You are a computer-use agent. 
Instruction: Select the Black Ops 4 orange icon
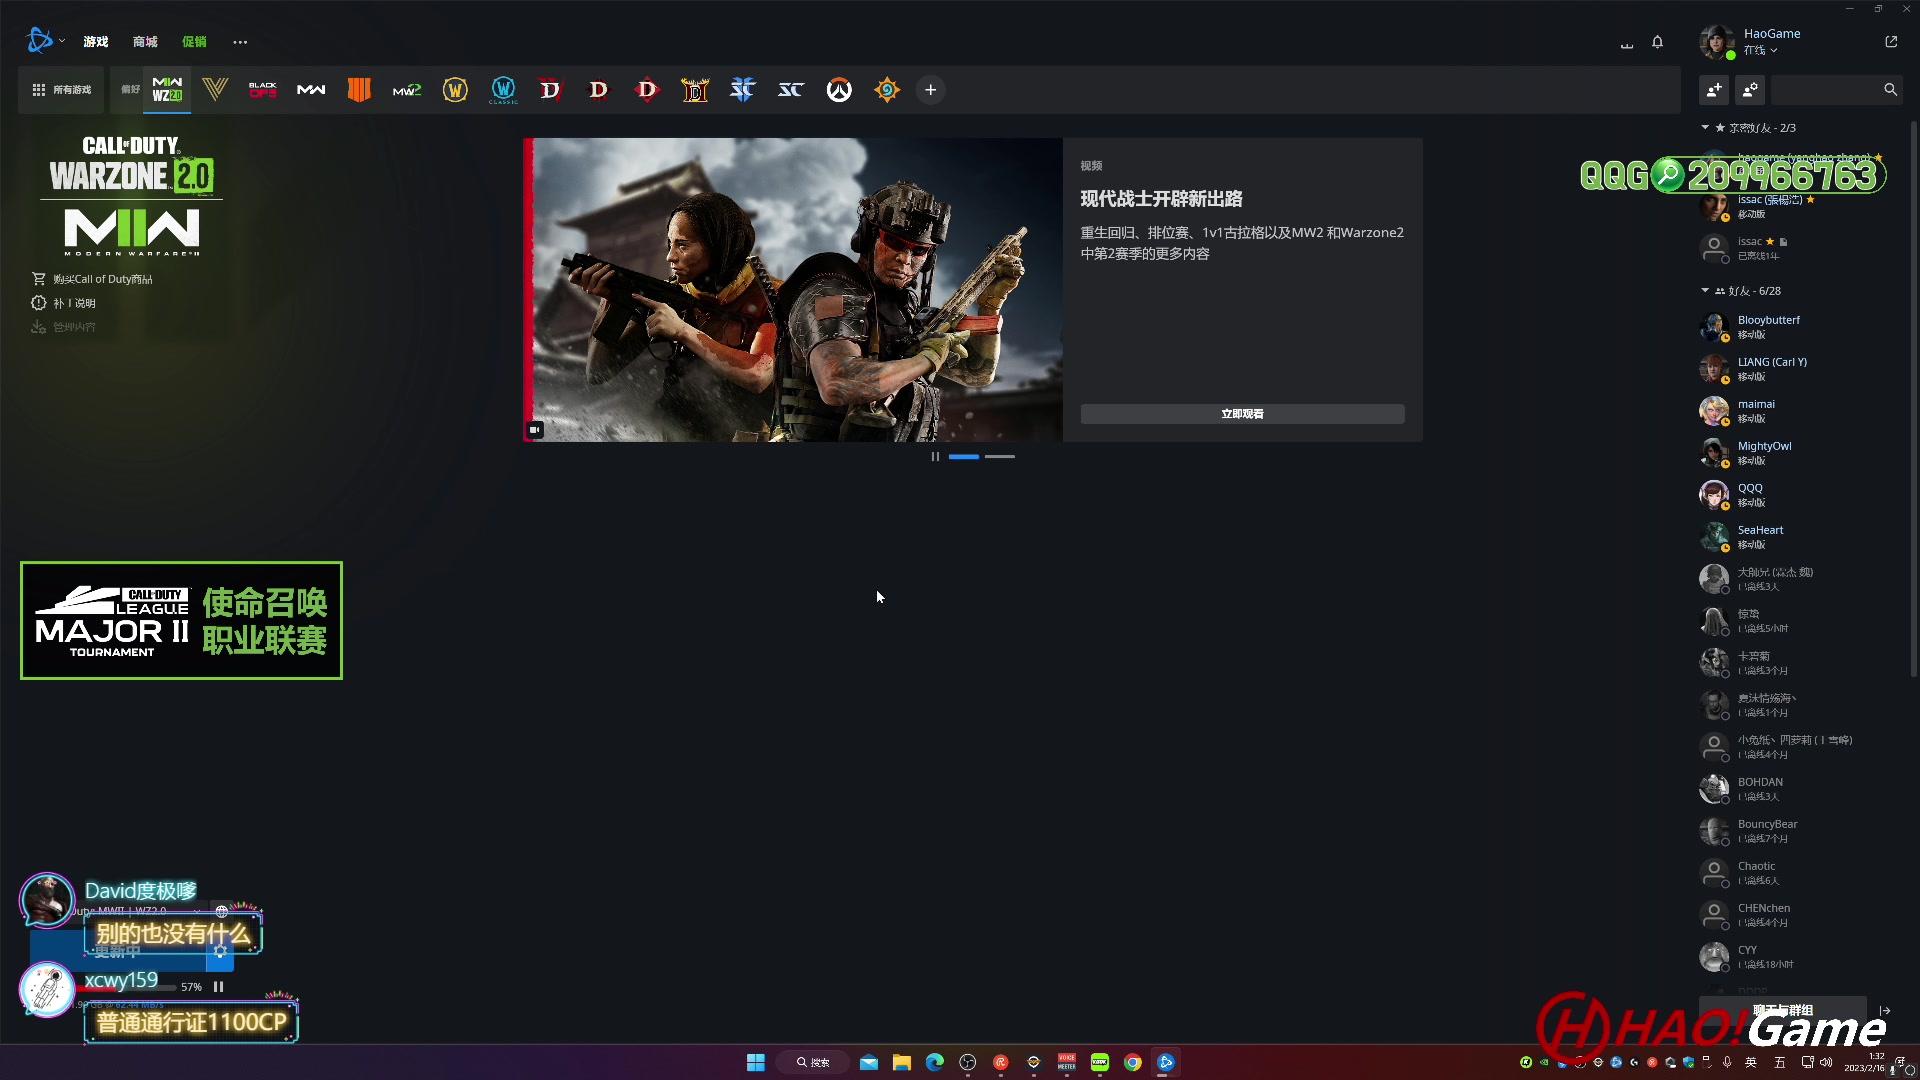point(359,90)
